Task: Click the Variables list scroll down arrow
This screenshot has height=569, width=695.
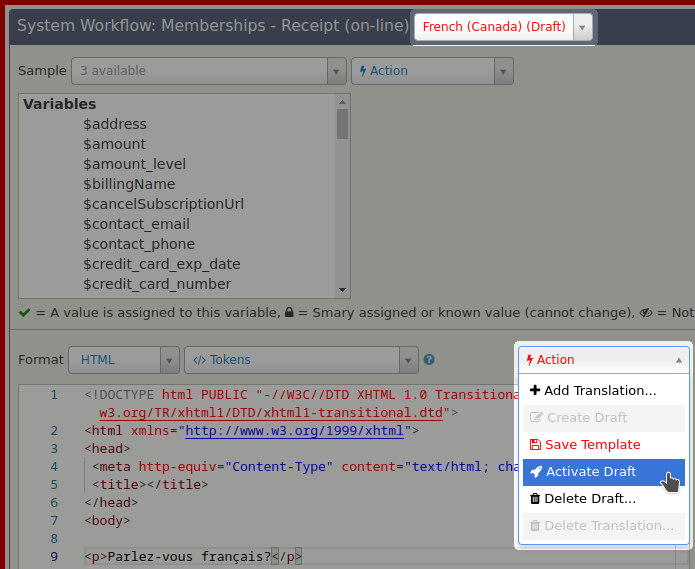Action: [x=342, y=290]
